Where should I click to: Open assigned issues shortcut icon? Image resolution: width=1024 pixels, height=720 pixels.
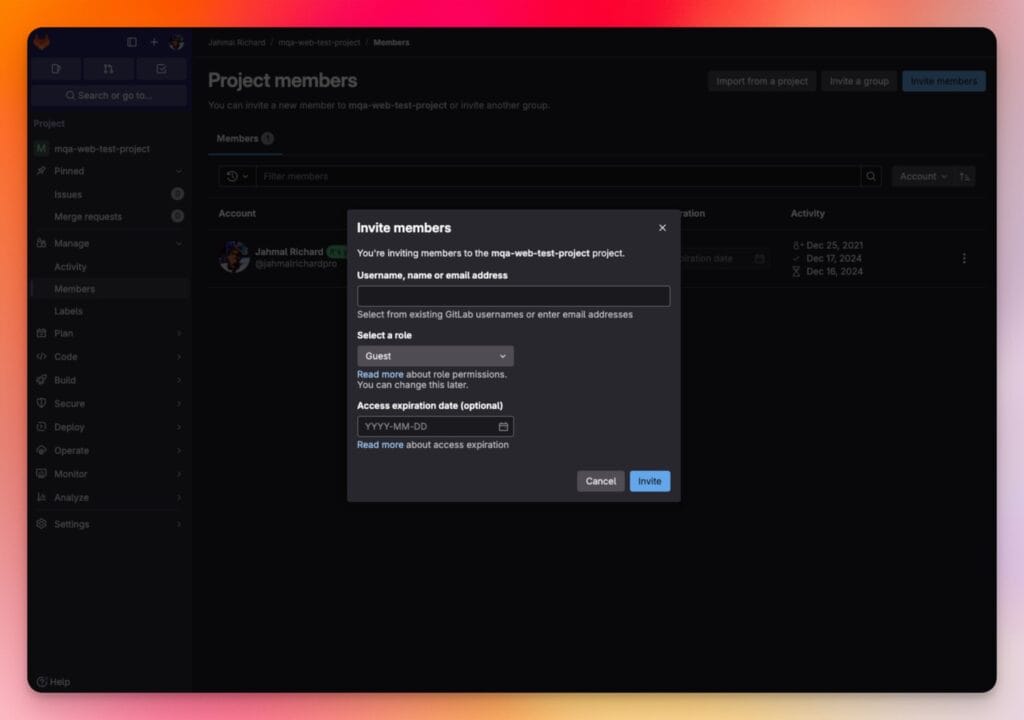coord(56,69)
